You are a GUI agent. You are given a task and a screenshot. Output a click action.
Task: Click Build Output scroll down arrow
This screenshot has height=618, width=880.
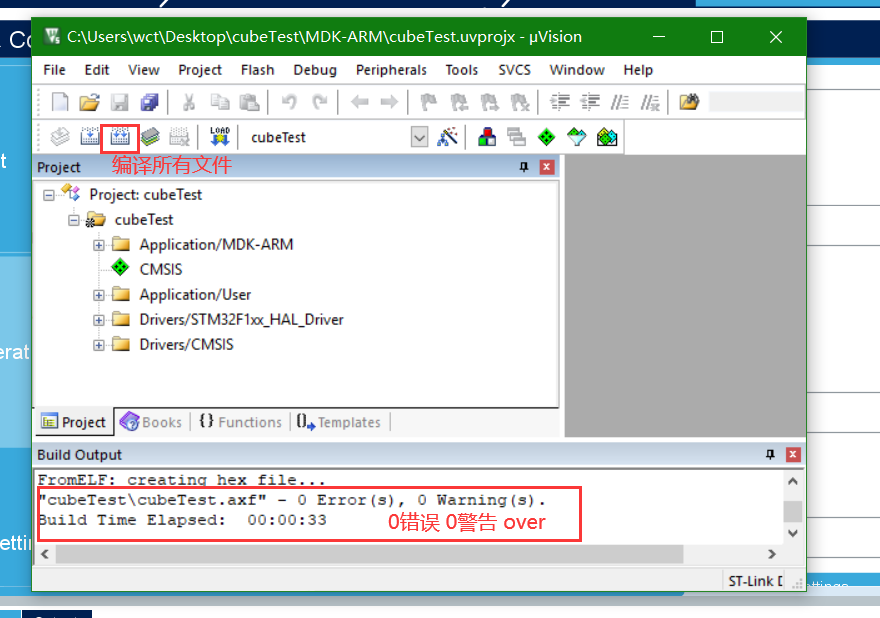click(x=792, y=533)
